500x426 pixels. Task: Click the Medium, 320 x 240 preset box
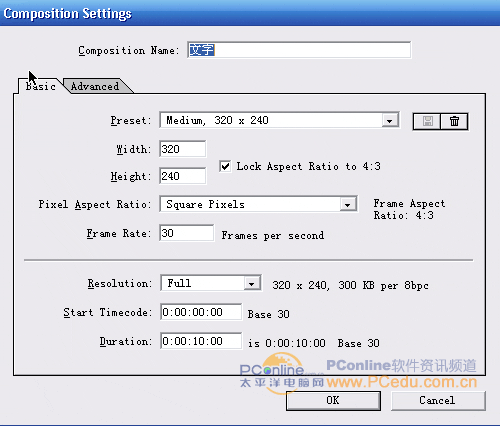tap(271, 120)
